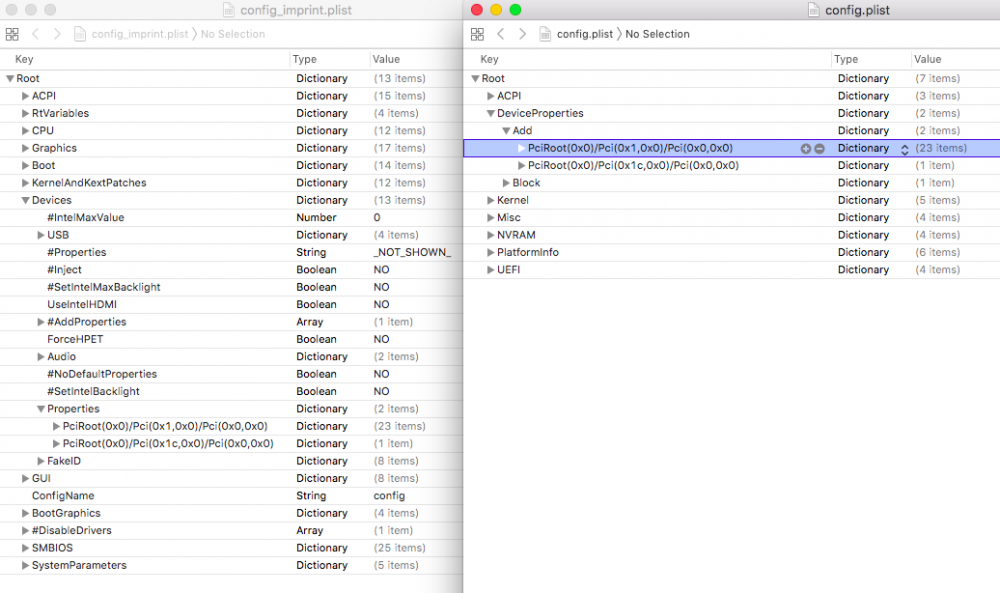This screenshot has width=1000, height=593.
Task: Select the ForceHPET row
Action: pyautogui.click(x=231, y=339)
